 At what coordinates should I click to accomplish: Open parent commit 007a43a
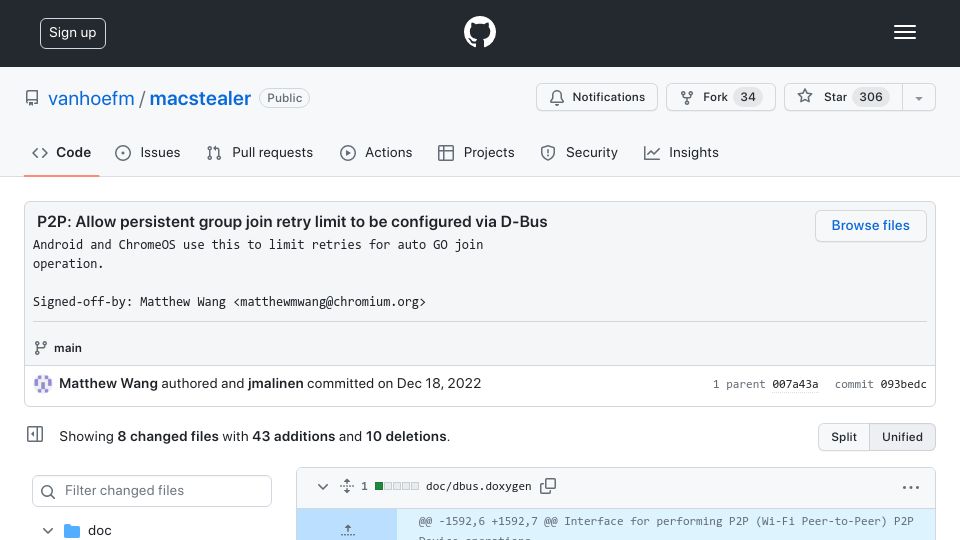[x=795, y=384]
